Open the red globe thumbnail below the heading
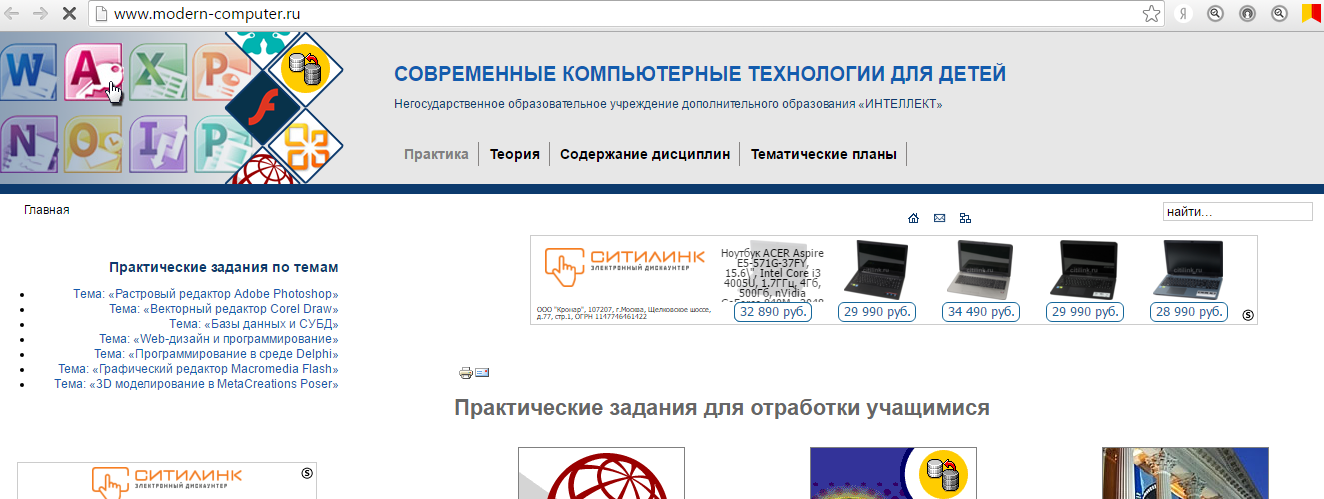This screenshot has height=499, width=1324. (601, 473)
